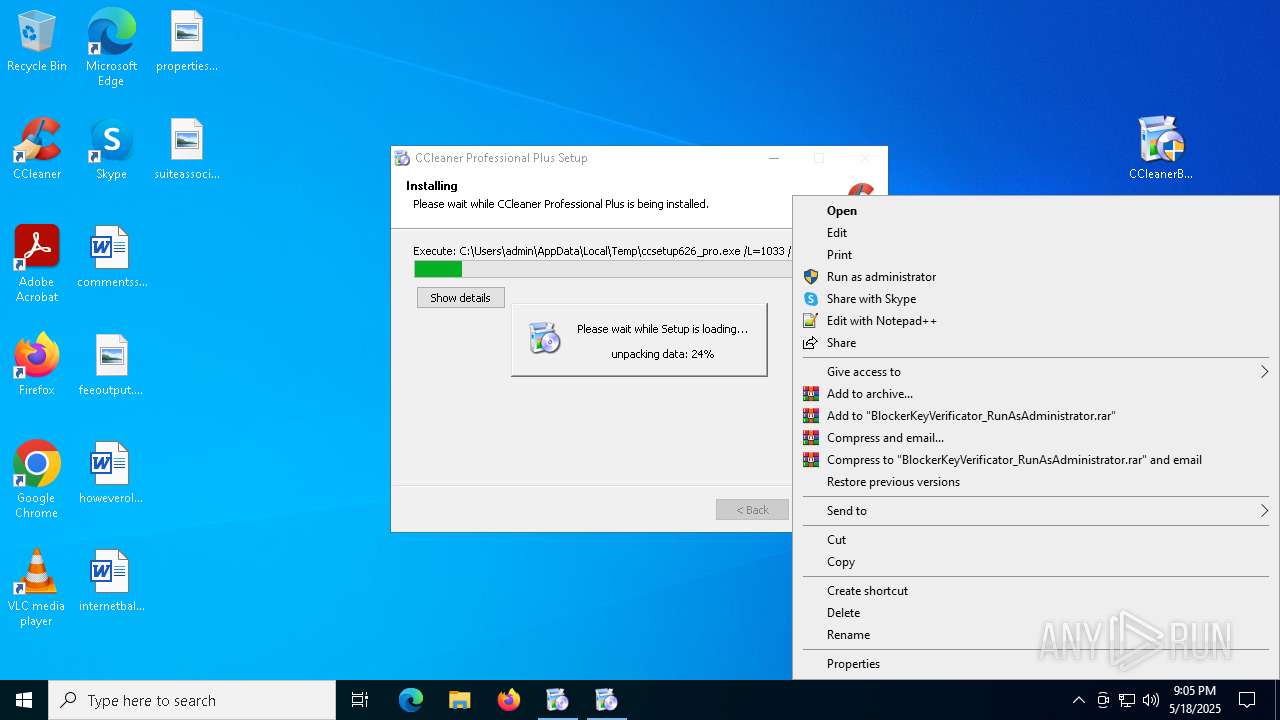Click the Show details button
1280x720 pixels.
461,298
